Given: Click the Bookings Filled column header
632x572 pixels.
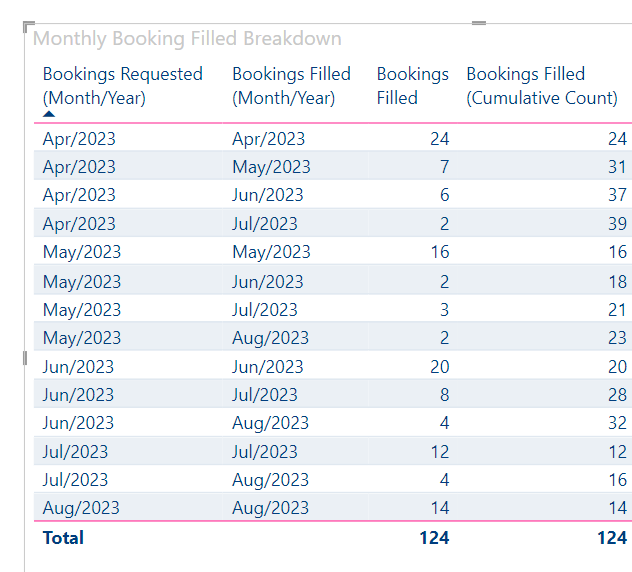Looking at the screenshot, I should click(412, 86).
